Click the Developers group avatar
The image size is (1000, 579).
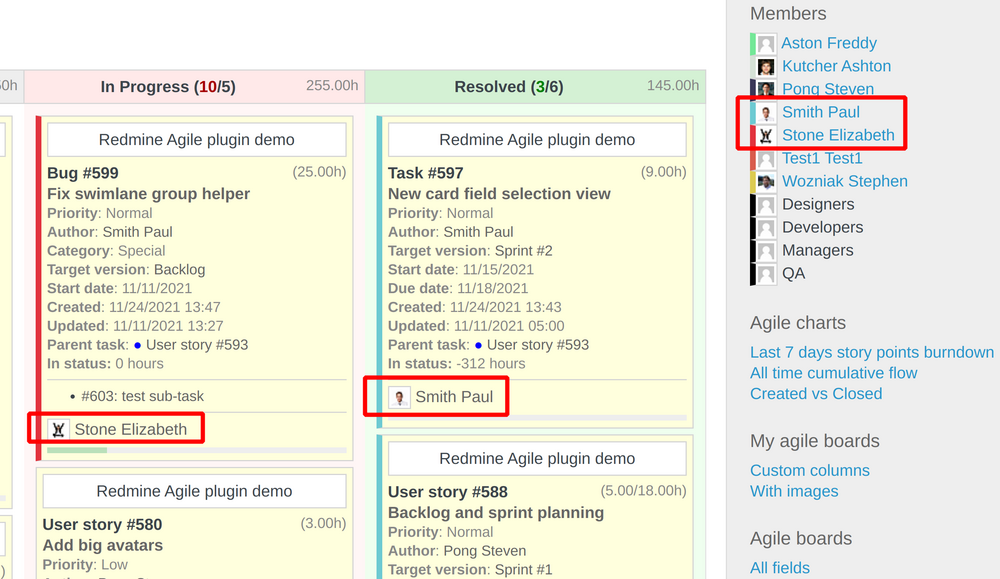click(764, 227)
